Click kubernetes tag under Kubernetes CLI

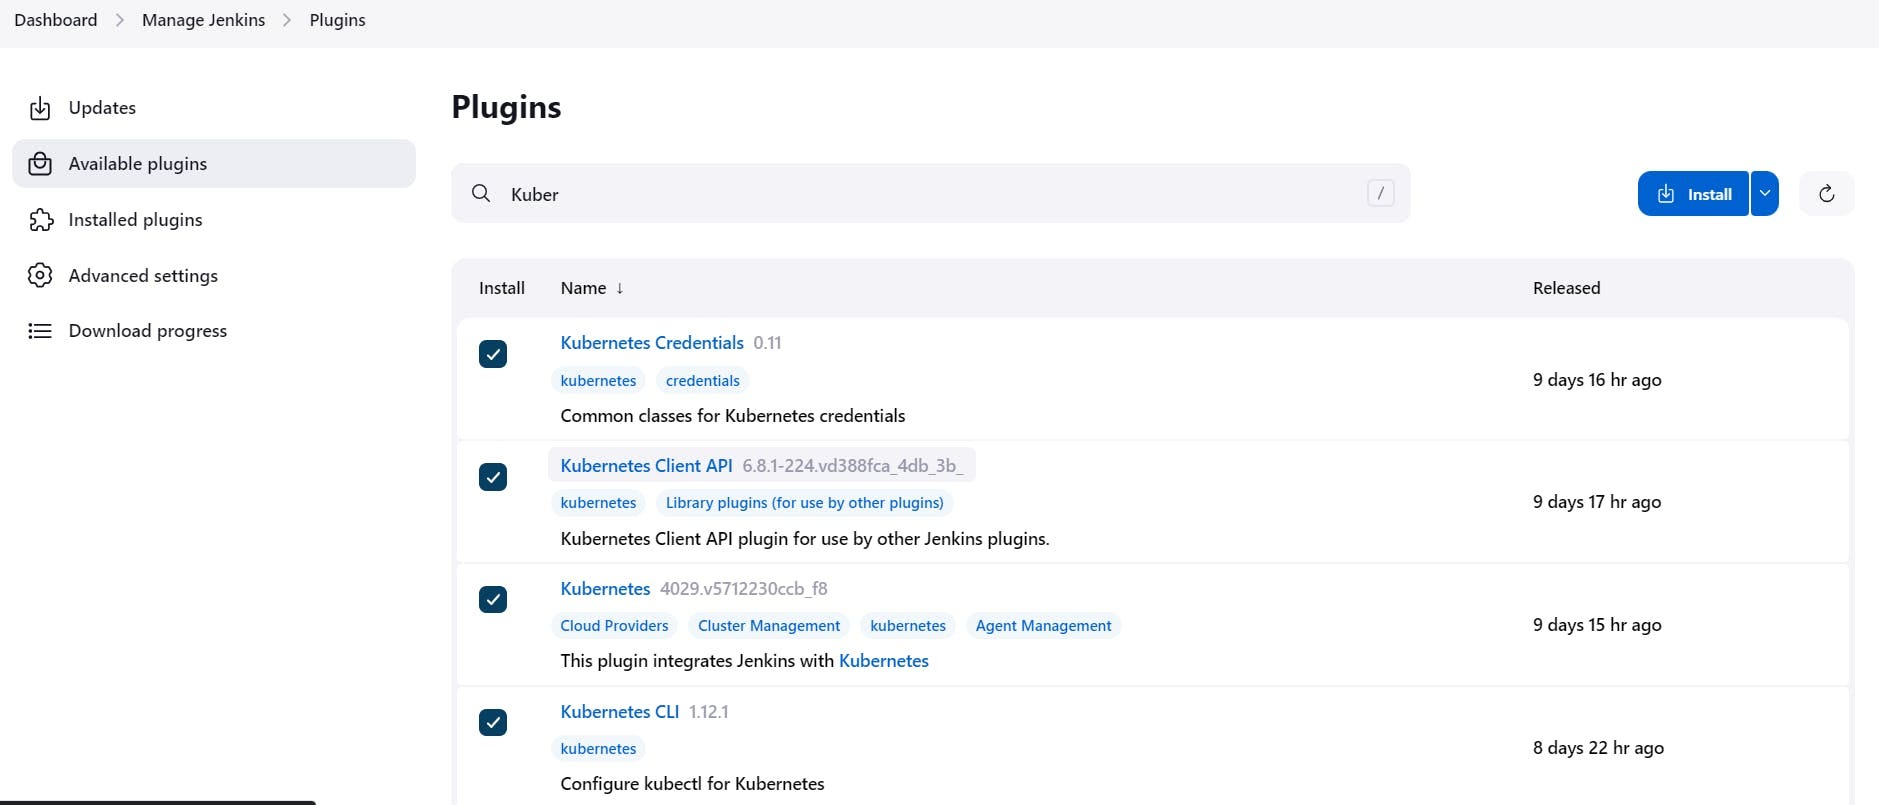(598, 749)
